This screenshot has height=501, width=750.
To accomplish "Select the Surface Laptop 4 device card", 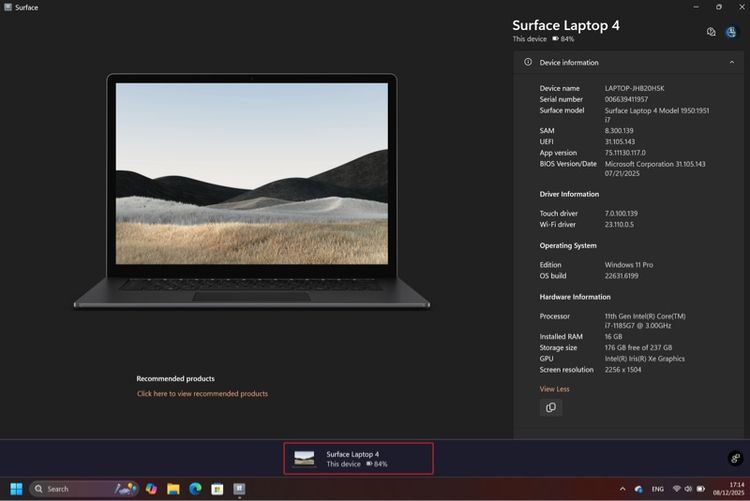I will pyautogui.click(x=358, y=458).
